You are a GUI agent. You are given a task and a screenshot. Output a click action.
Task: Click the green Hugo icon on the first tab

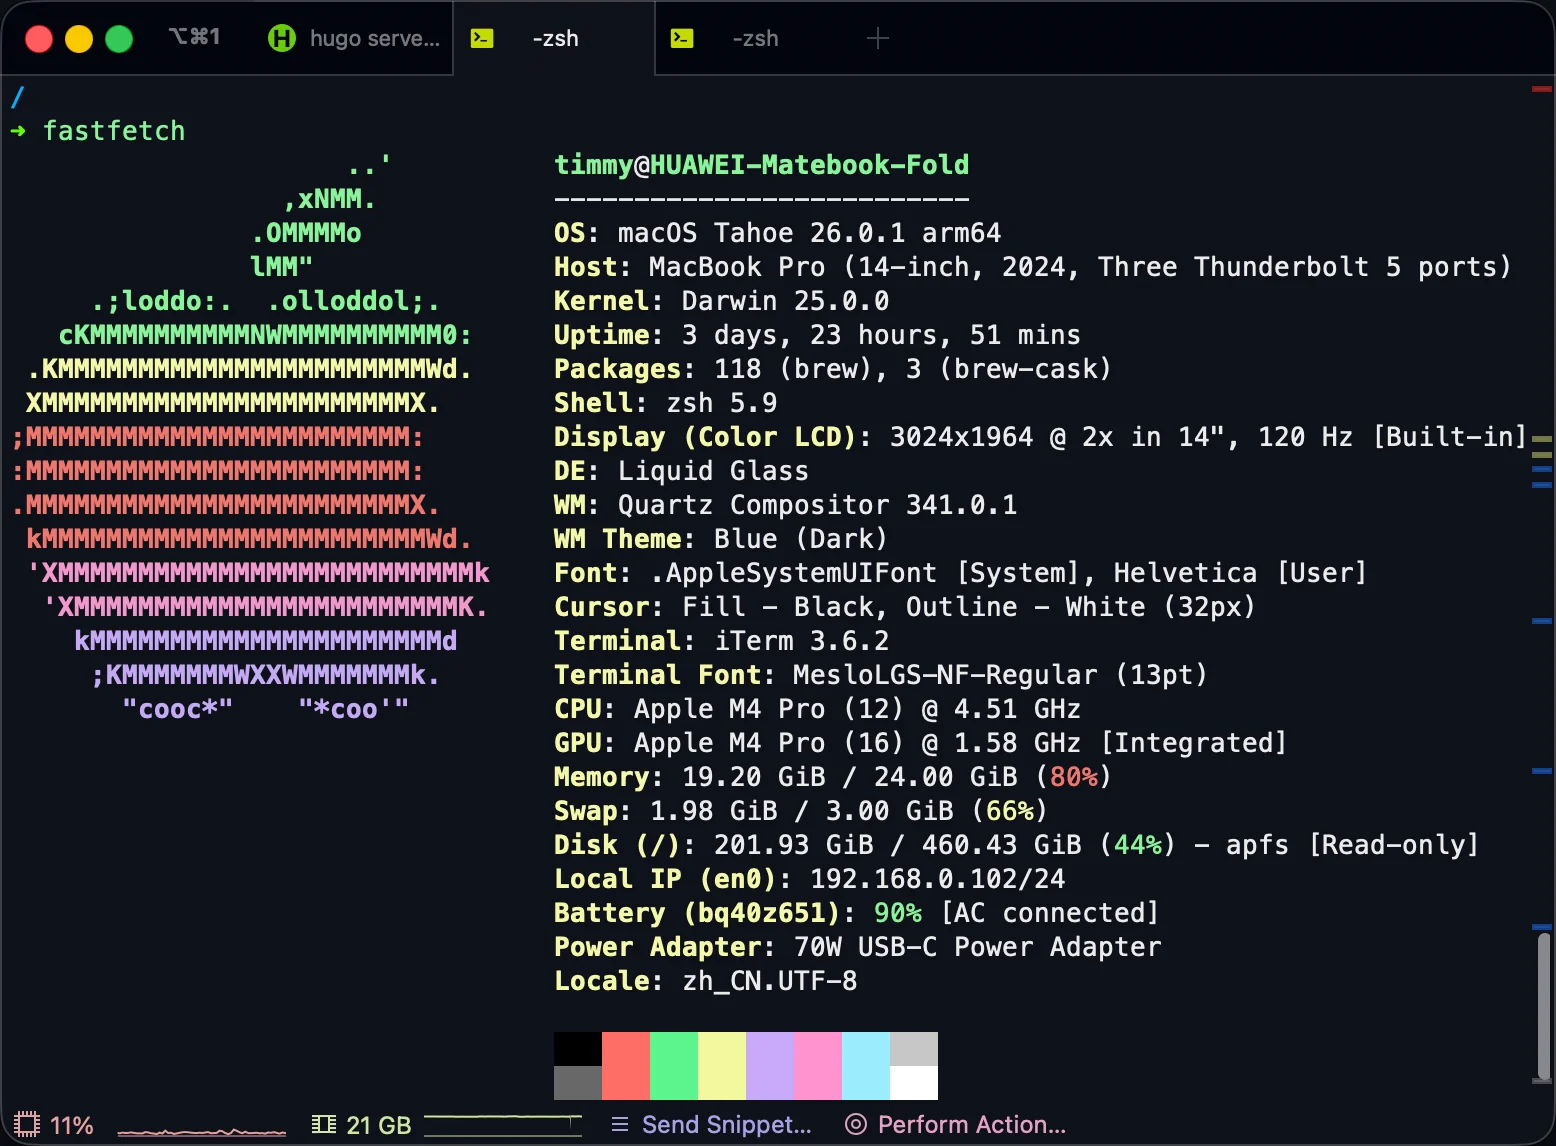point(282,39)
